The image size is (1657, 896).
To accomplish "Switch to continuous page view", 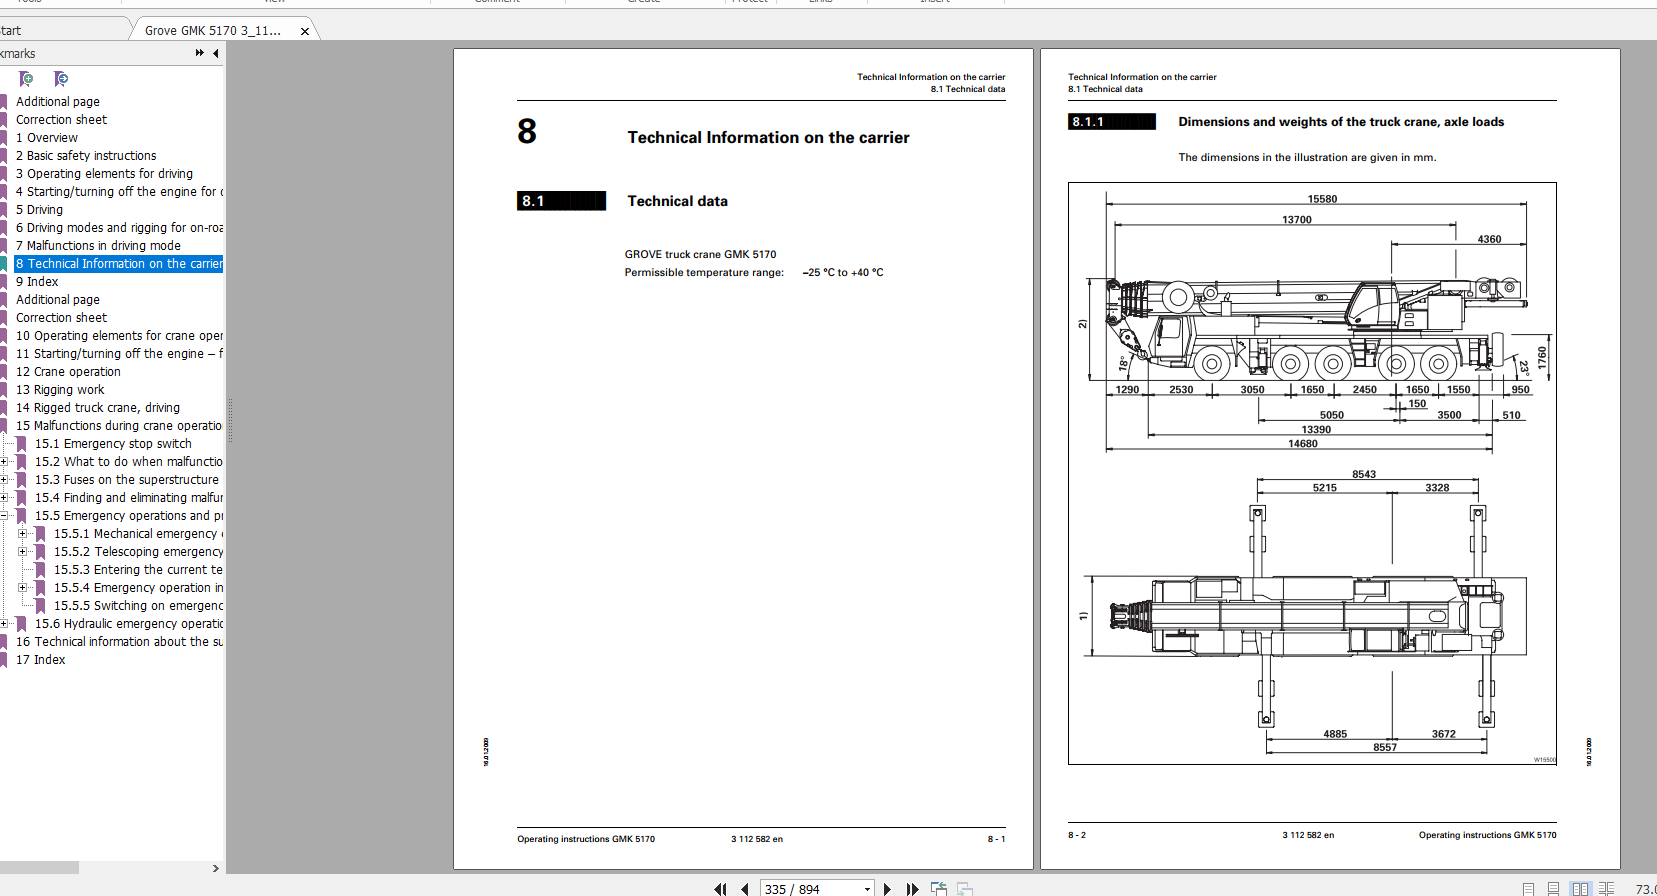I will tap(1553, 889).
